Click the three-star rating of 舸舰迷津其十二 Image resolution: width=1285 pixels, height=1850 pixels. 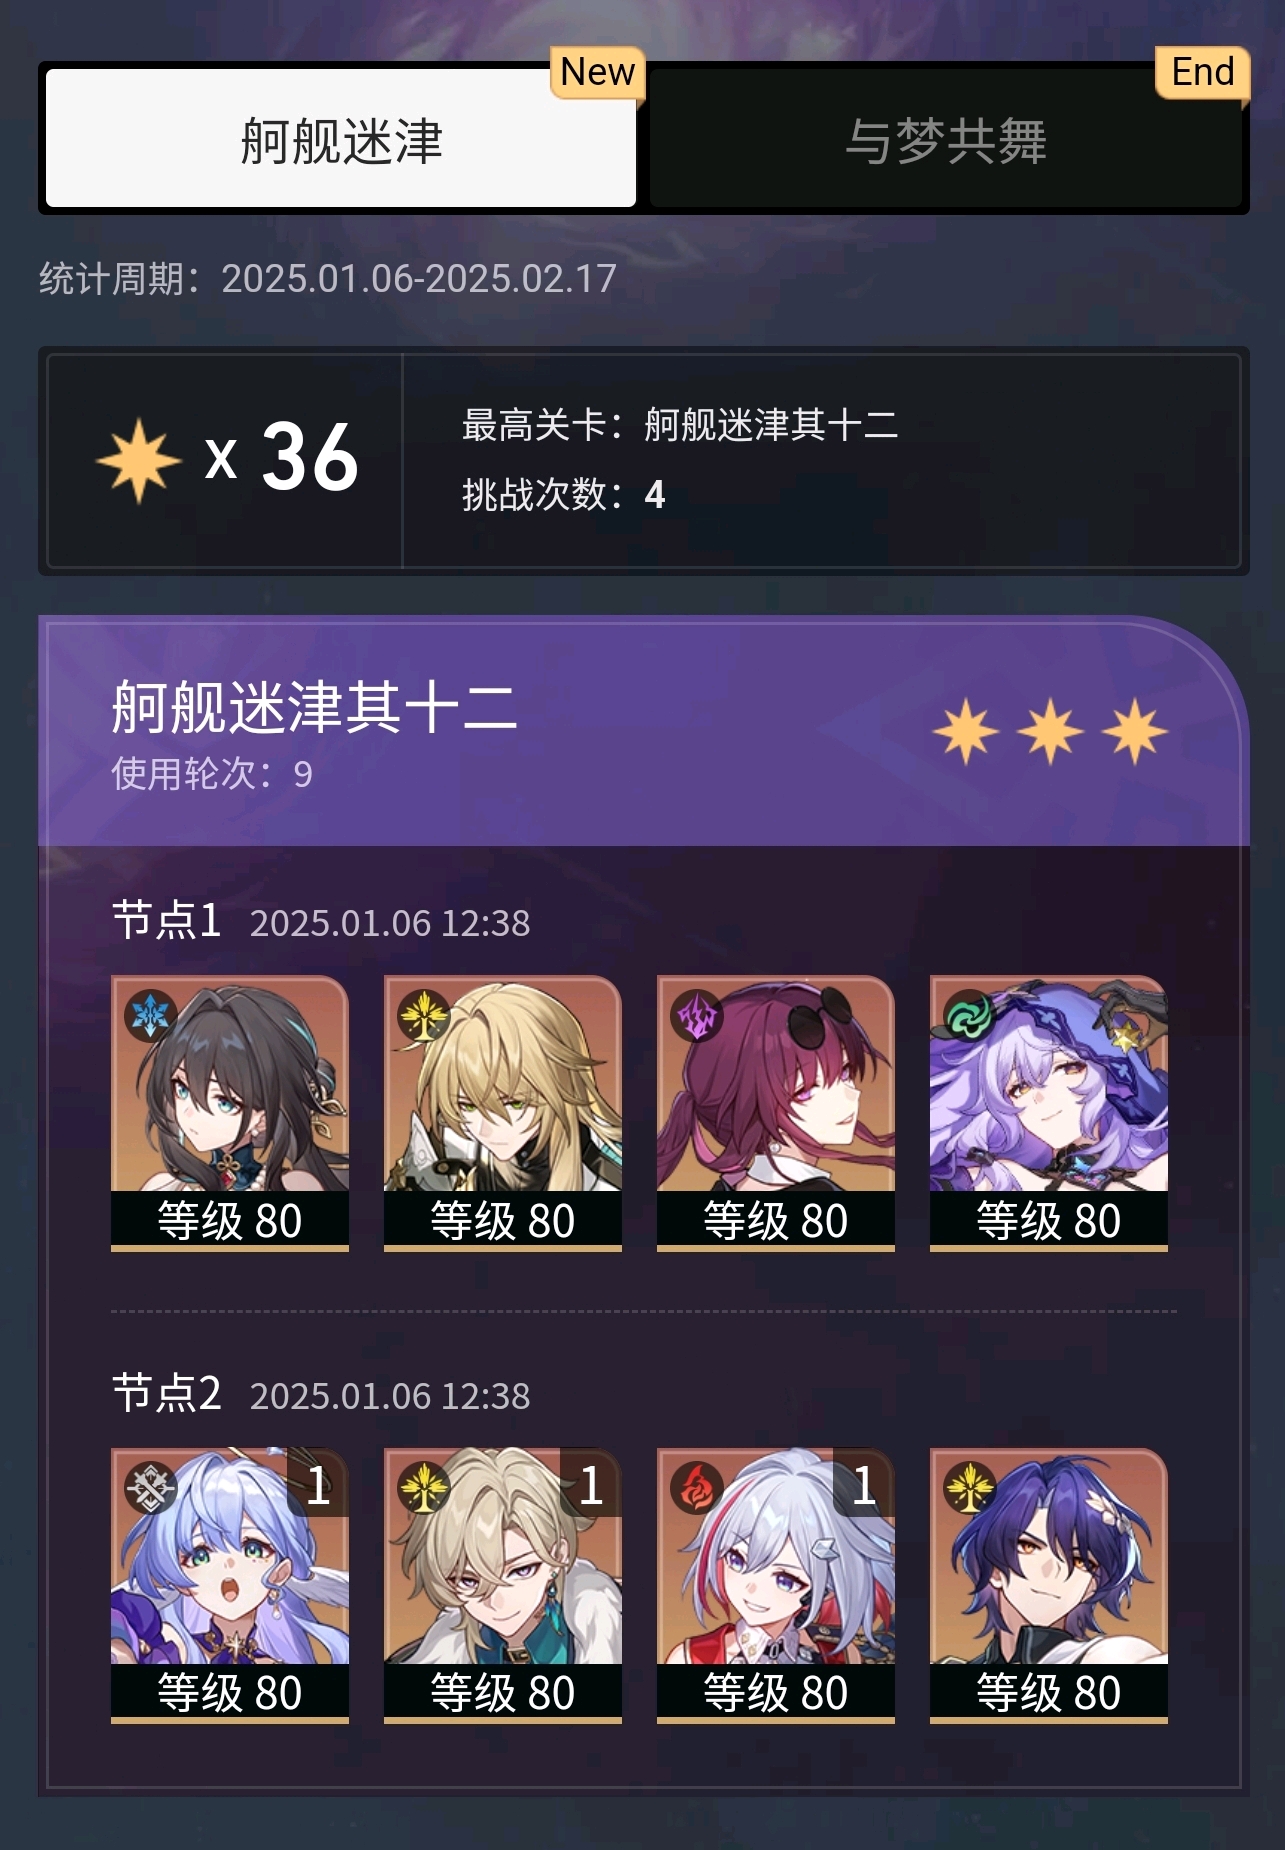coord(1050,732)
